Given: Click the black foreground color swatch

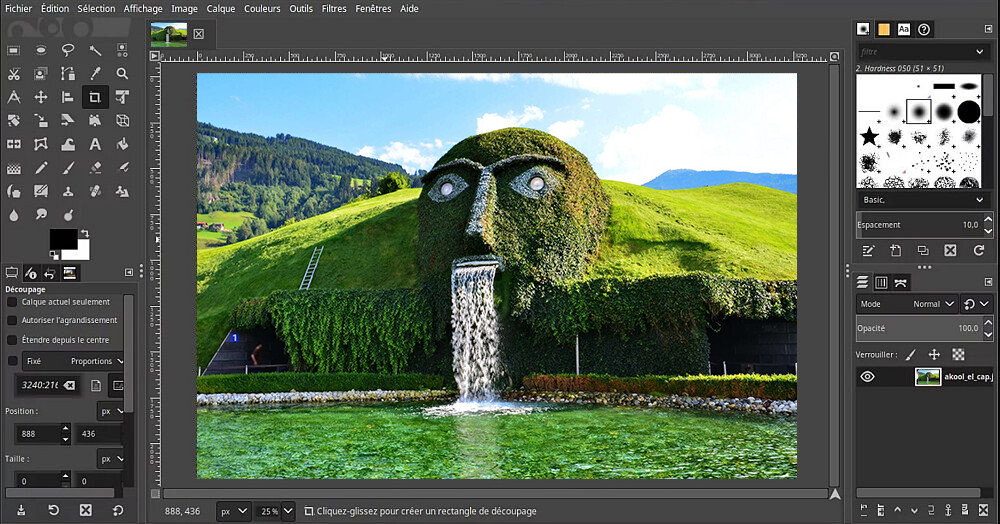Looking at the screenshot, I should (x=62, y=239).
